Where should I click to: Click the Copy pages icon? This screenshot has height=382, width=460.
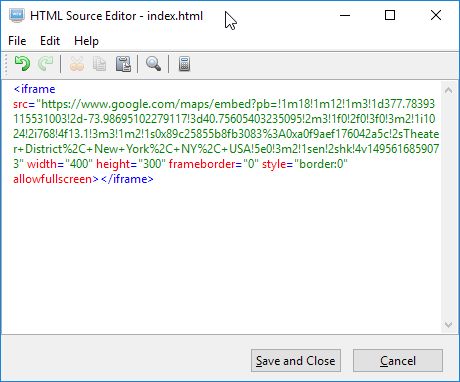[99, 64]
